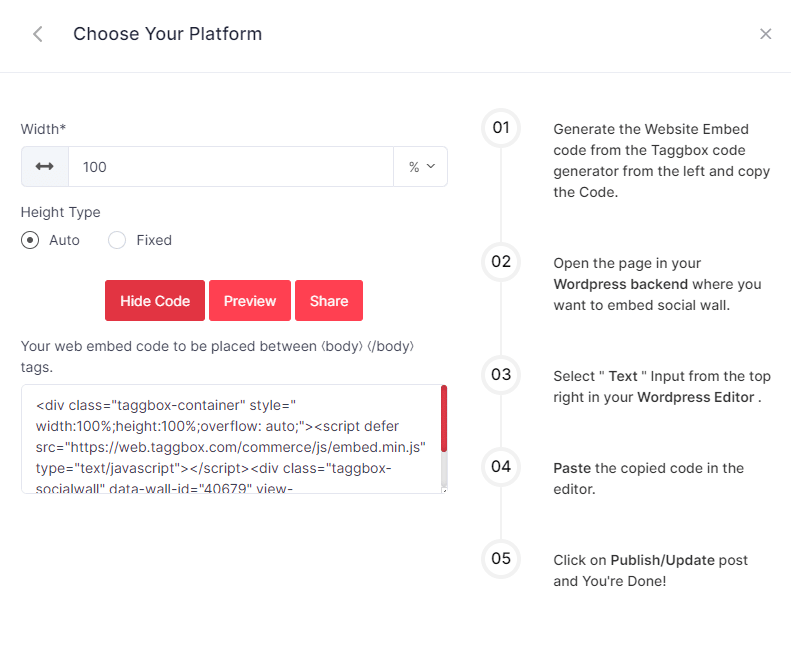This screenshot has height=659, width=791.
Task: Click the step 05 circle marker
Action: coord(501,558)
